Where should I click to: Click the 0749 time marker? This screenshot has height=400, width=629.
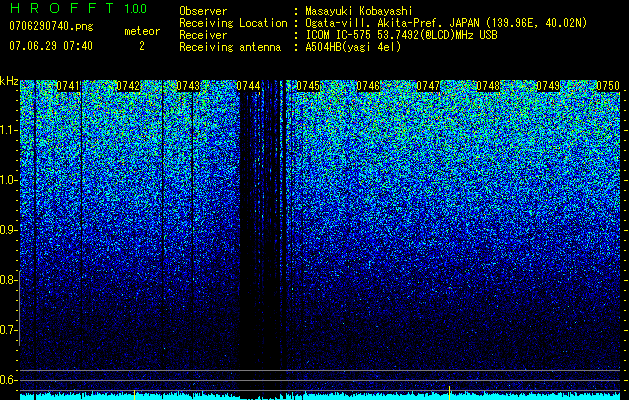coord(548,86)
